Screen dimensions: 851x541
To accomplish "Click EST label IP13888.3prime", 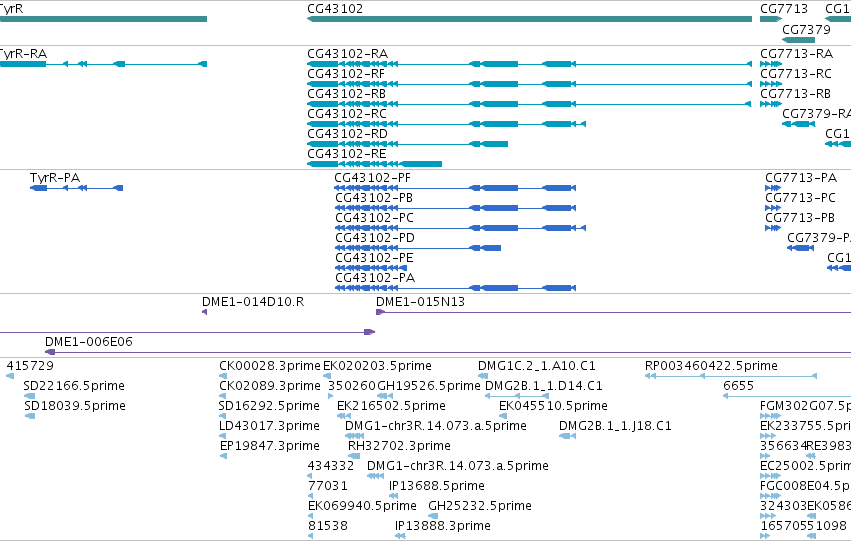I will click(443, 526).
